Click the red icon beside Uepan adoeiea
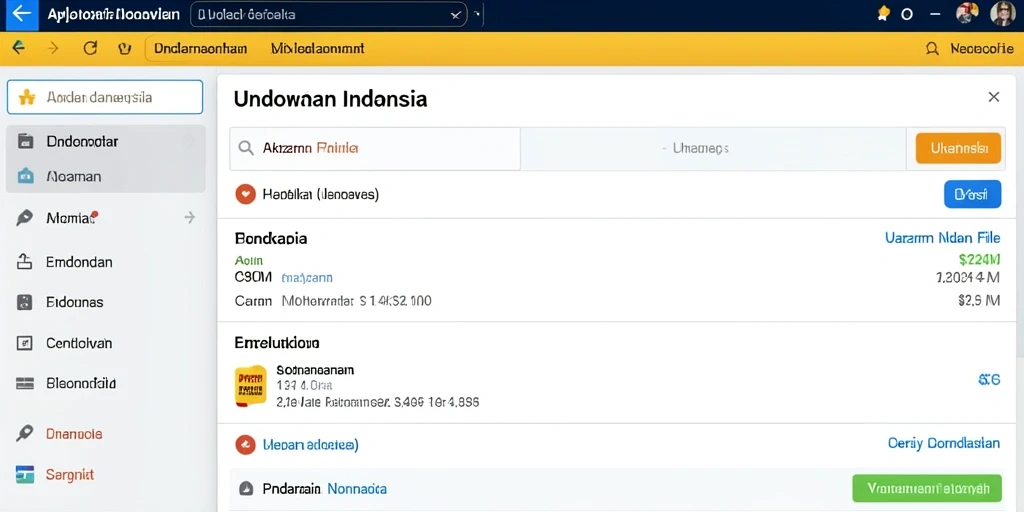1024x512 pixels. (245, 445)
